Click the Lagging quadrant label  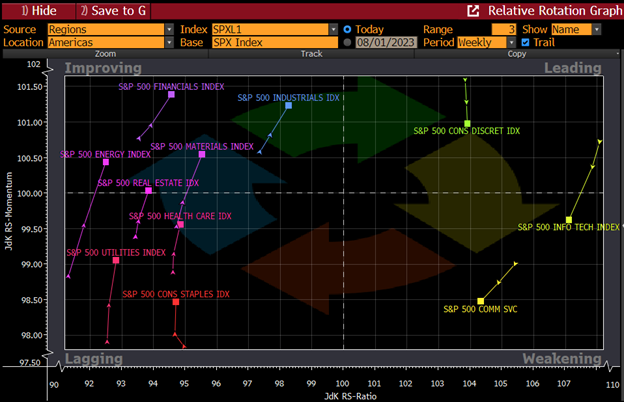tap(94, 359)
